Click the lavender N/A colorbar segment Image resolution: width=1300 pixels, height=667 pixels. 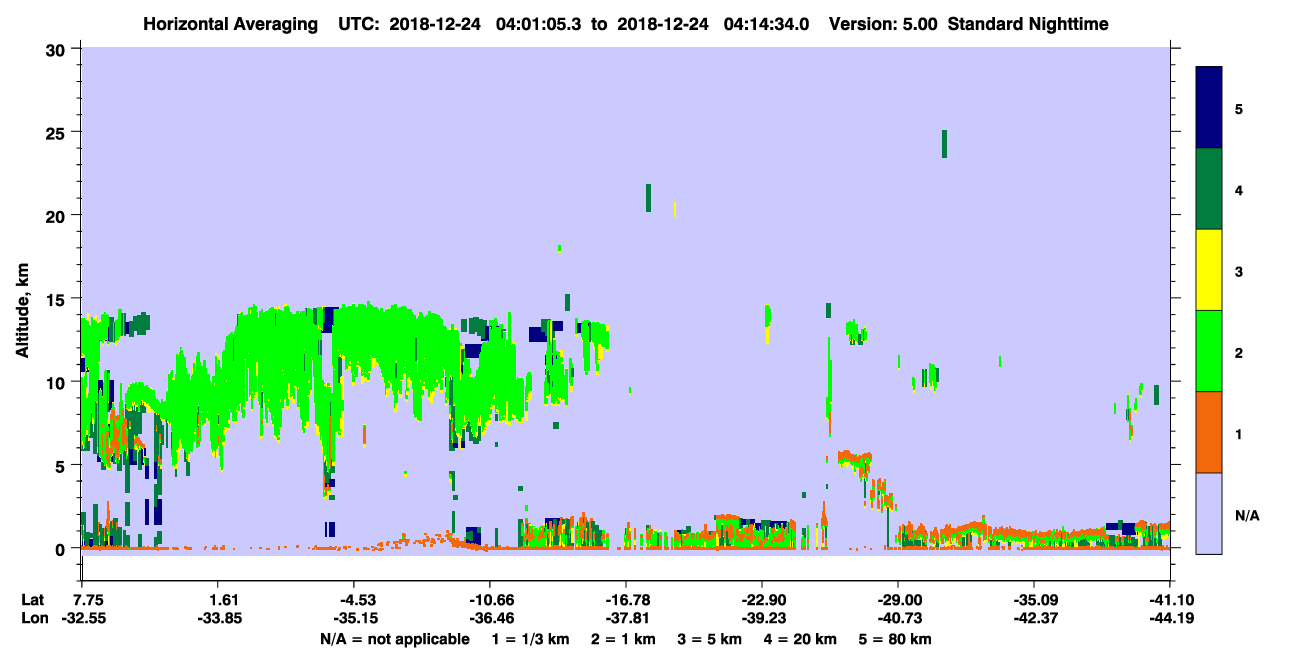(1209, 513)
